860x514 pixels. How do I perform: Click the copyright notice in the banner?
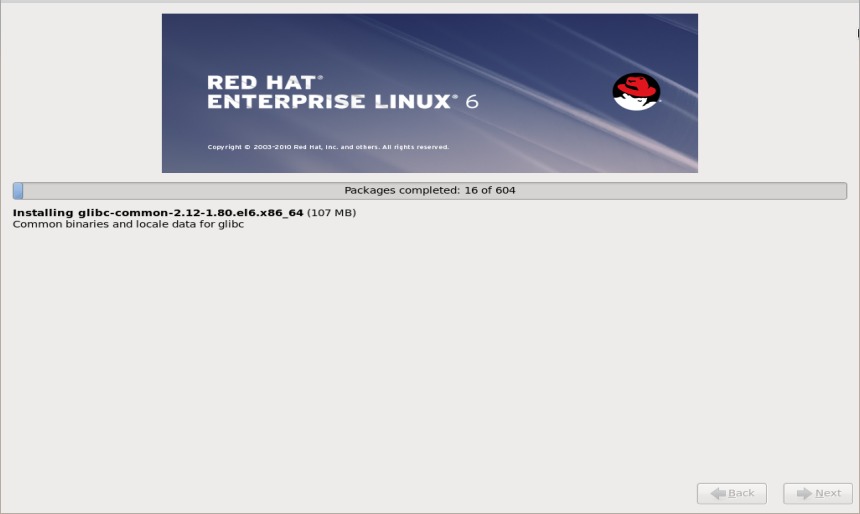pos(328,147)
